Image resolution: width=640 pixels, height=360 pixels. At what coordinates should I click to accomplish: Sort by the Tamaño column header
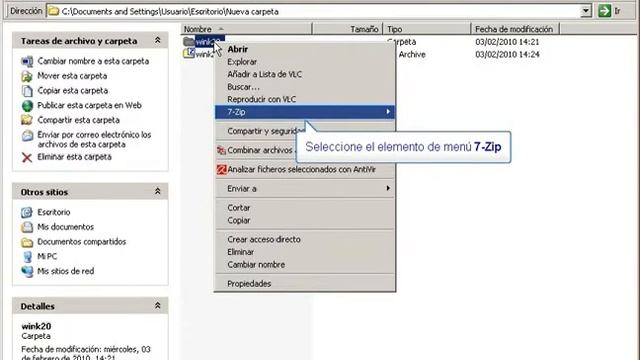tap(347, 29)
